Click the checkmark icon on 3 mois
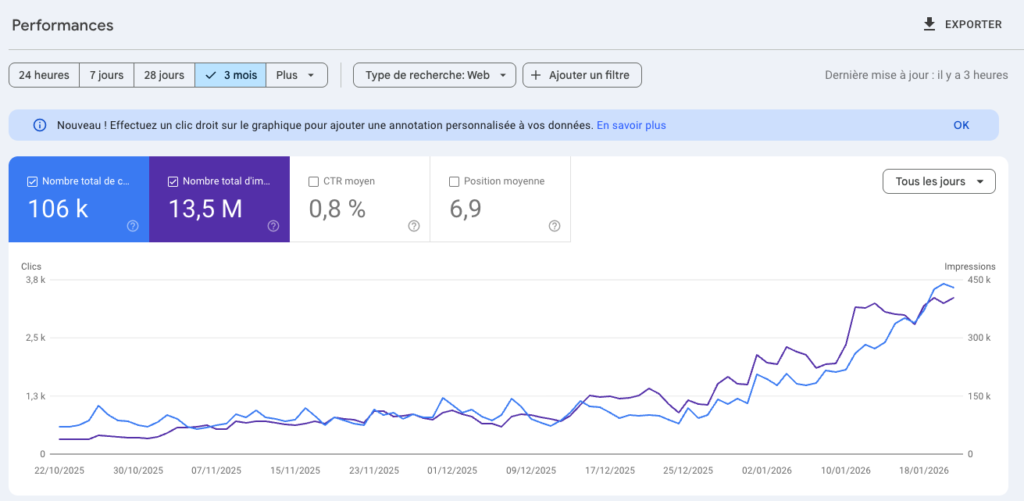This screenshot has width=1024, height=501. [210, 75]
